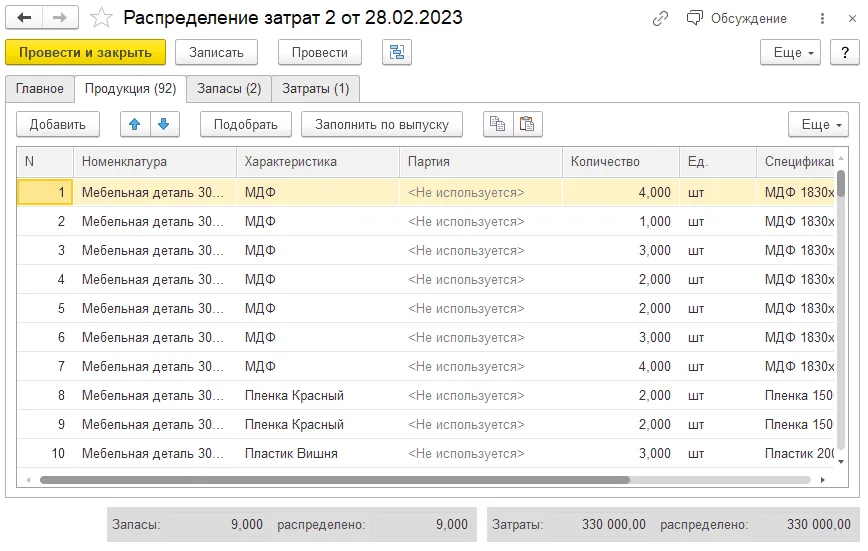
Task: Click the N column header
Action: [45, 162]
